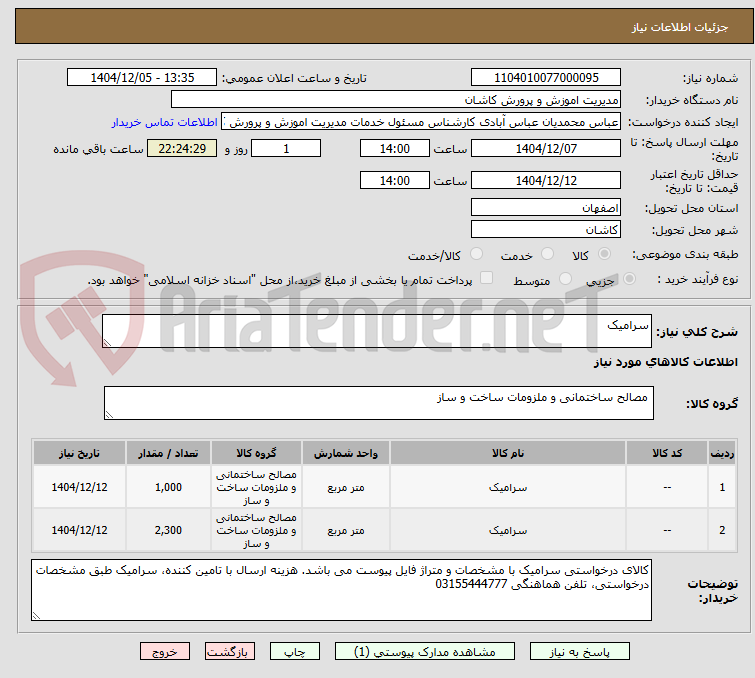Click the تعداد / مقدار column header
The height and width of the screenshot is (678, 755).
point(168,453)
